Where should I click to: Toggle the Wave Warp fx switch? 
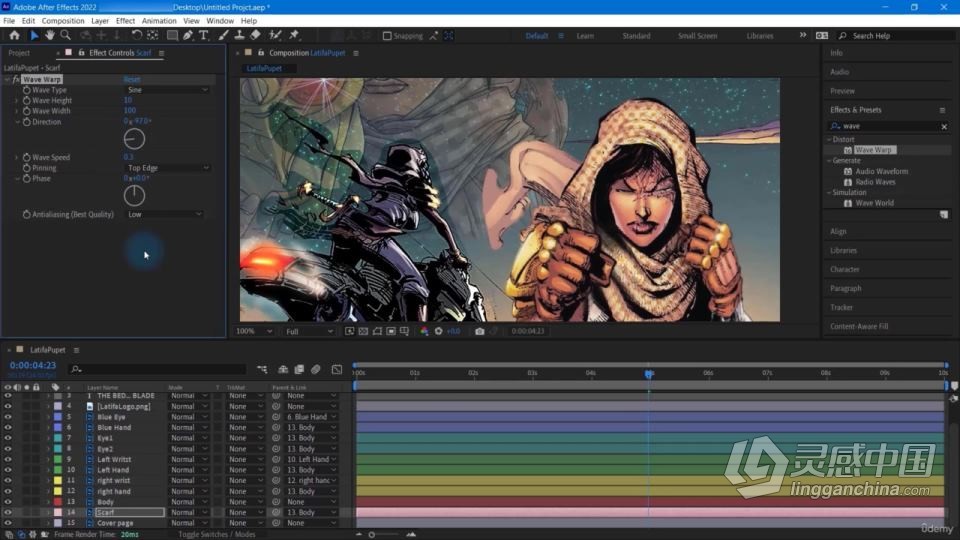click(16, 80)
